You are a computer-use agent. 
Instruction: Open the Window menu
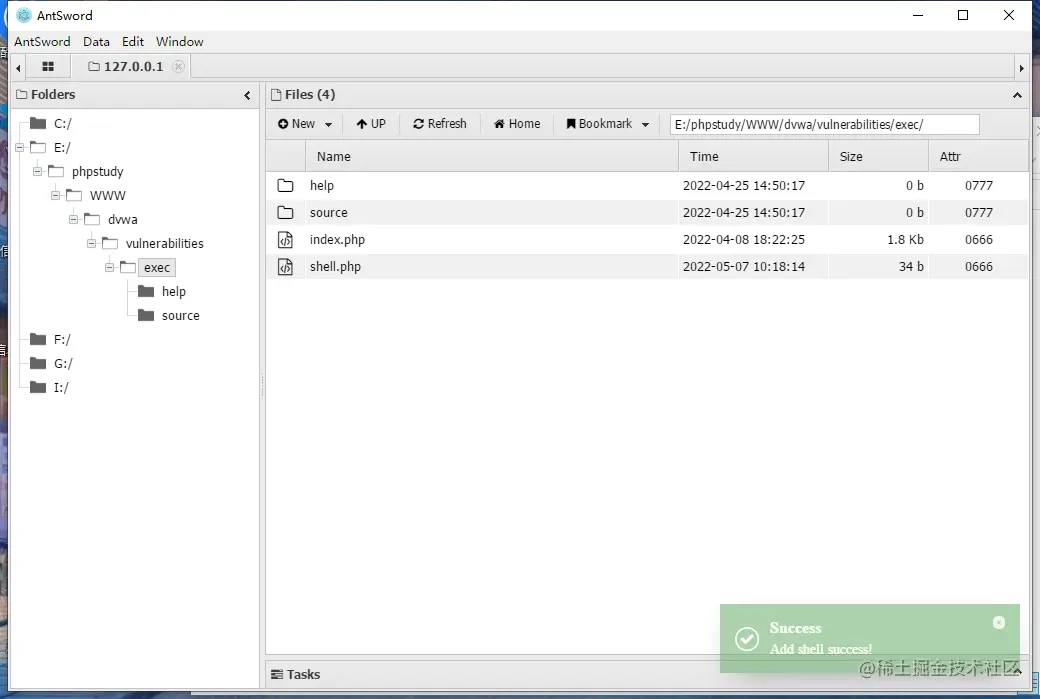[179, 41]
